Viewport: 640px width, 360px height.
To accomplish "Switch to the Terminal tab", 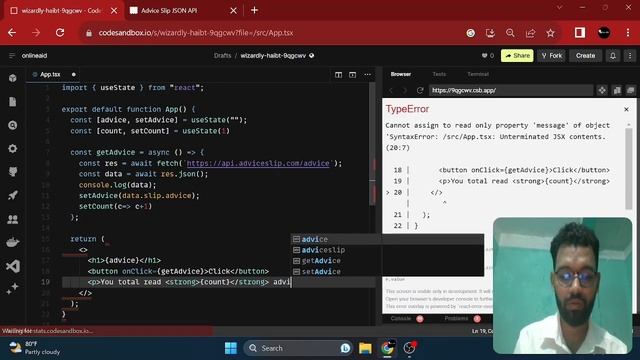I will tap(478, 74).
